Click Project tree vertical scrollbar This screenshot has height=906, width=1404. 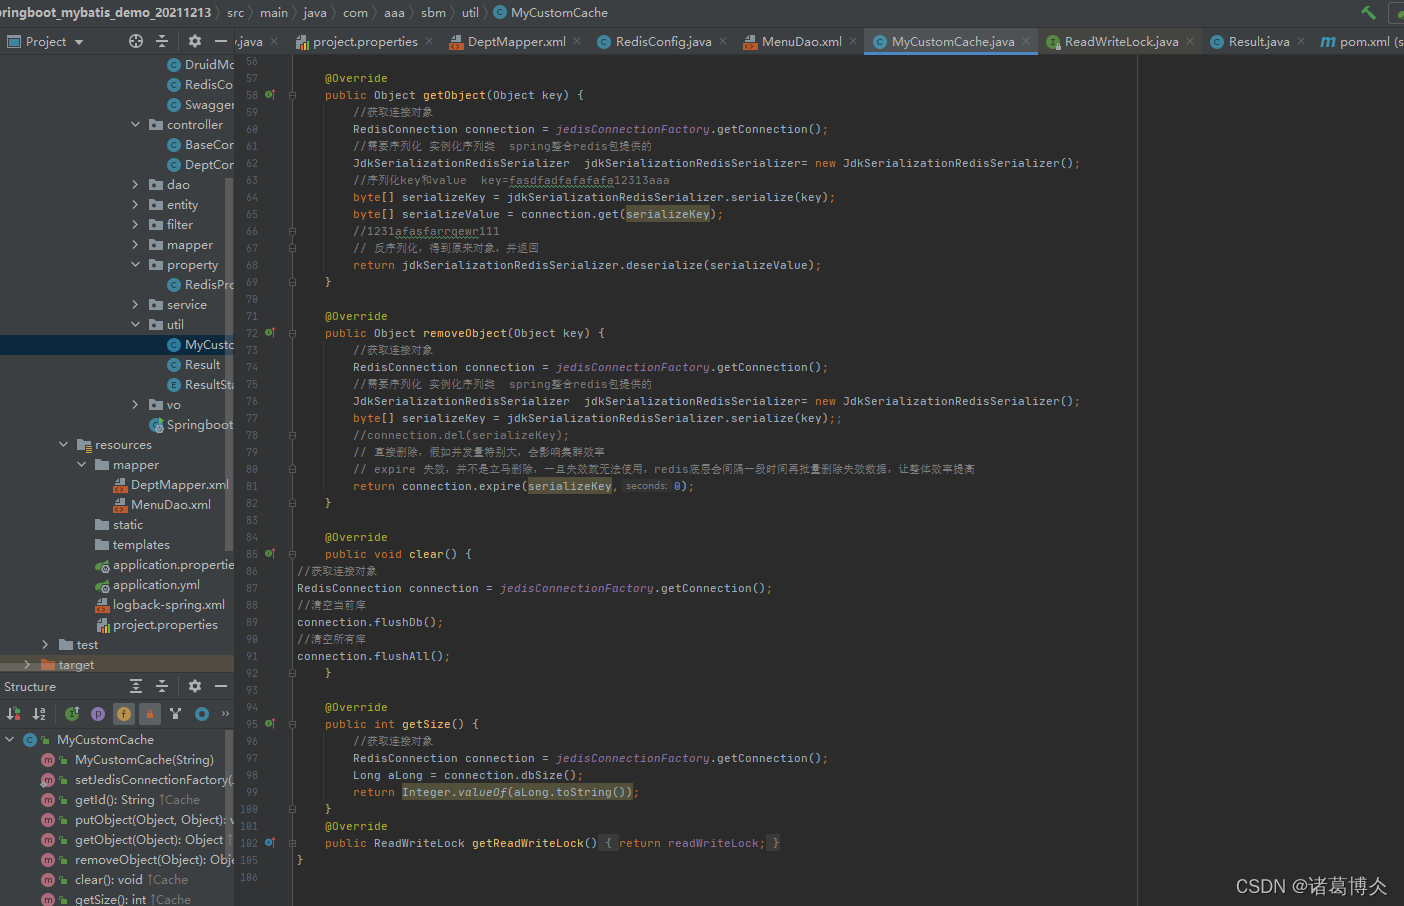point(229,365)
